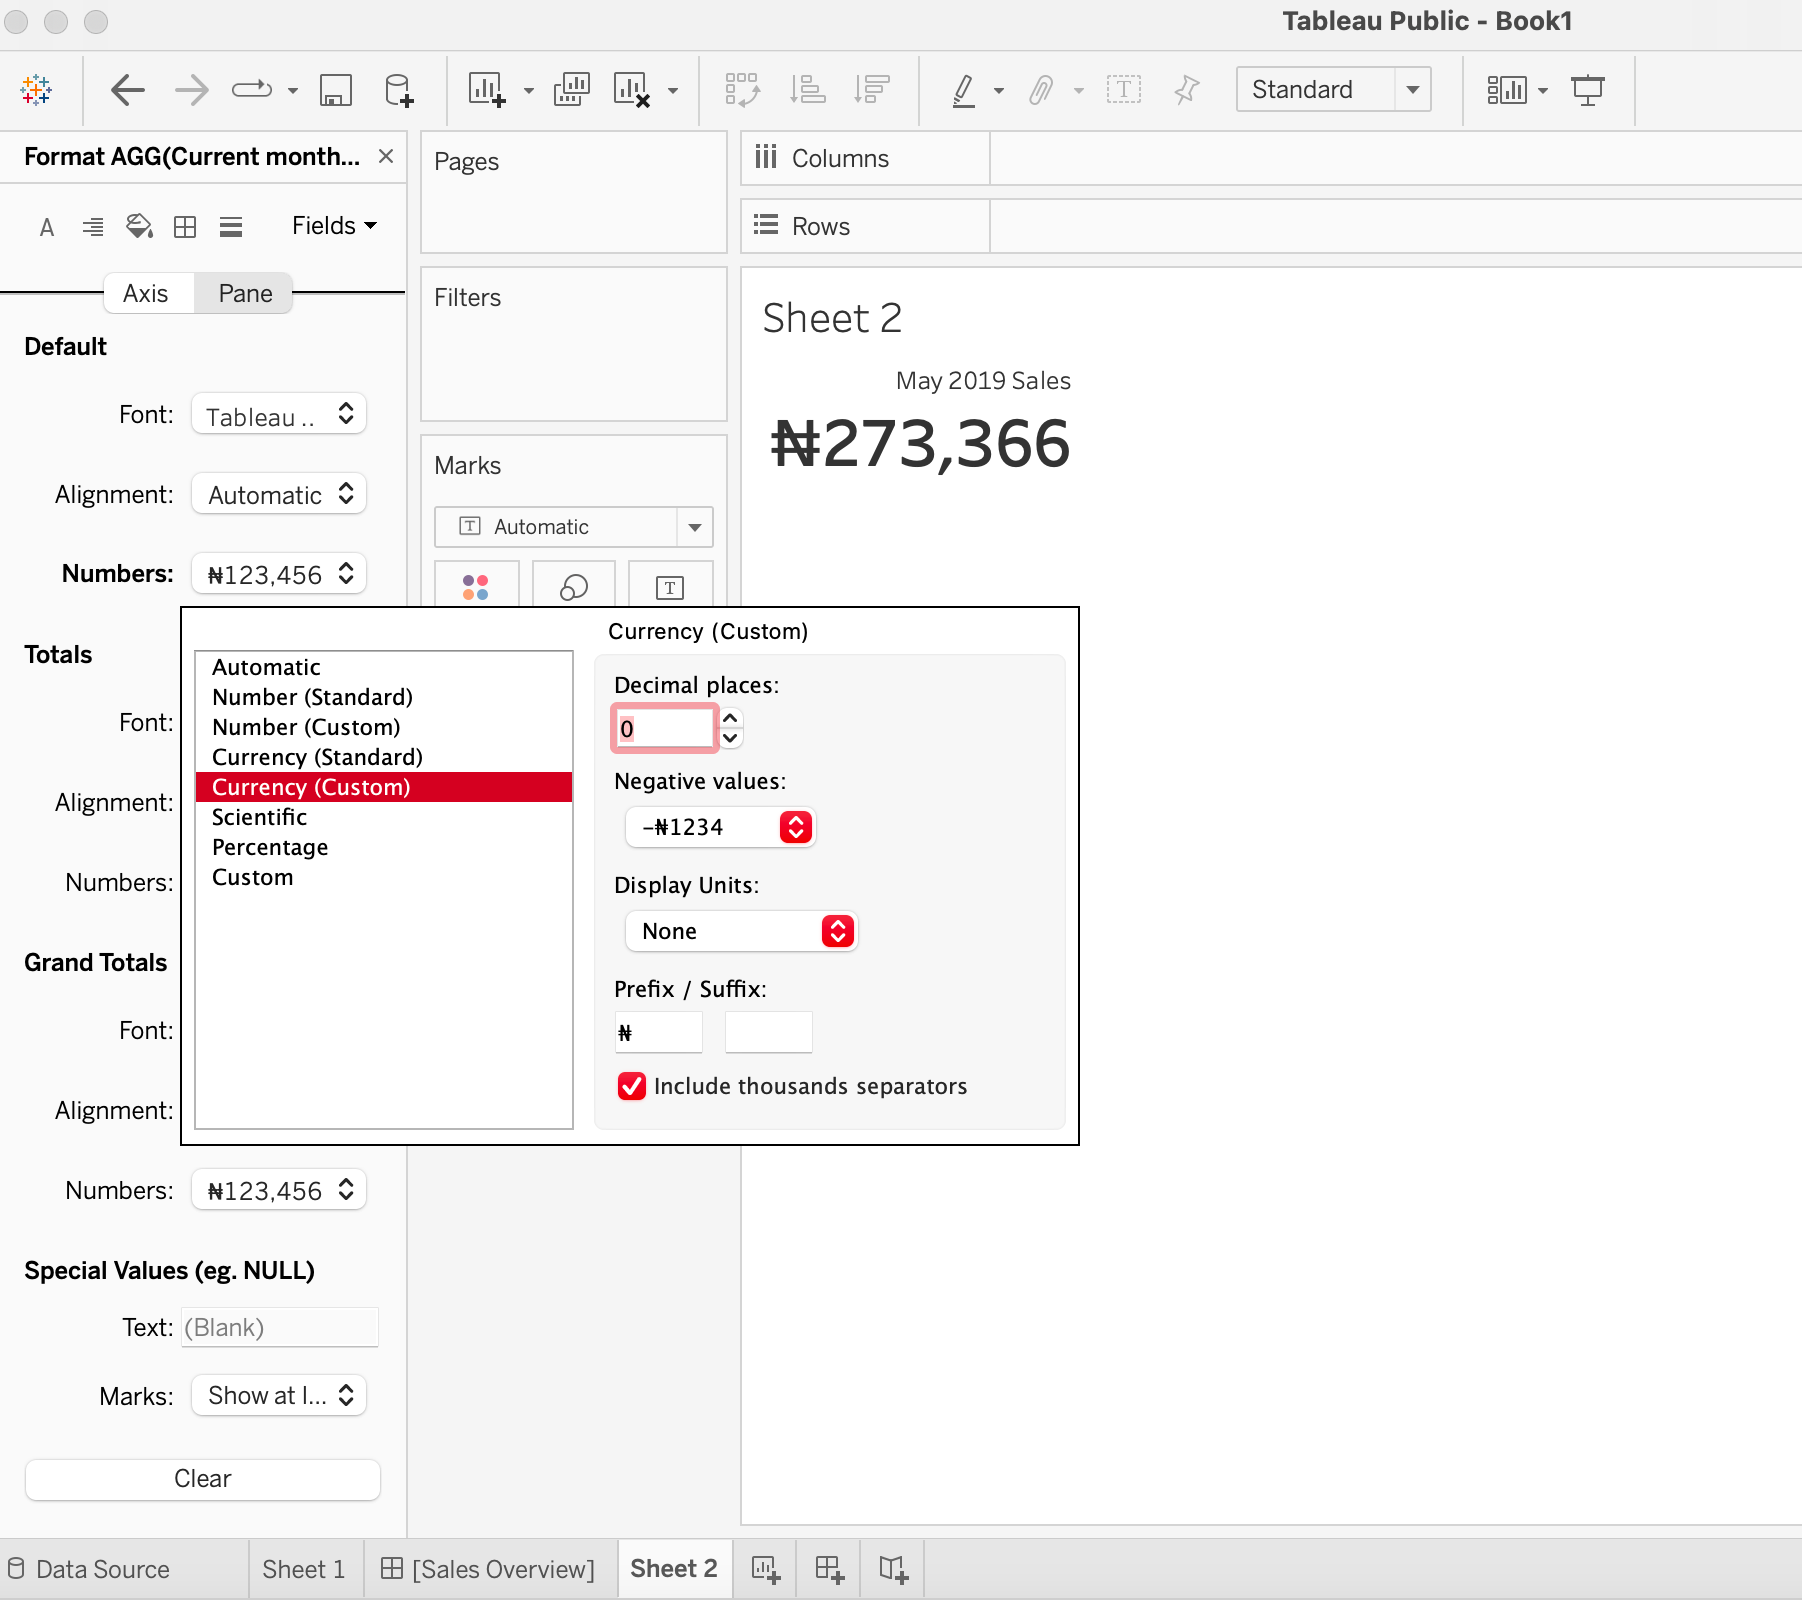Click the empty Suffix input field
The width and height of the screenshot is (1802, 1600).
[x=769, y=1032]
